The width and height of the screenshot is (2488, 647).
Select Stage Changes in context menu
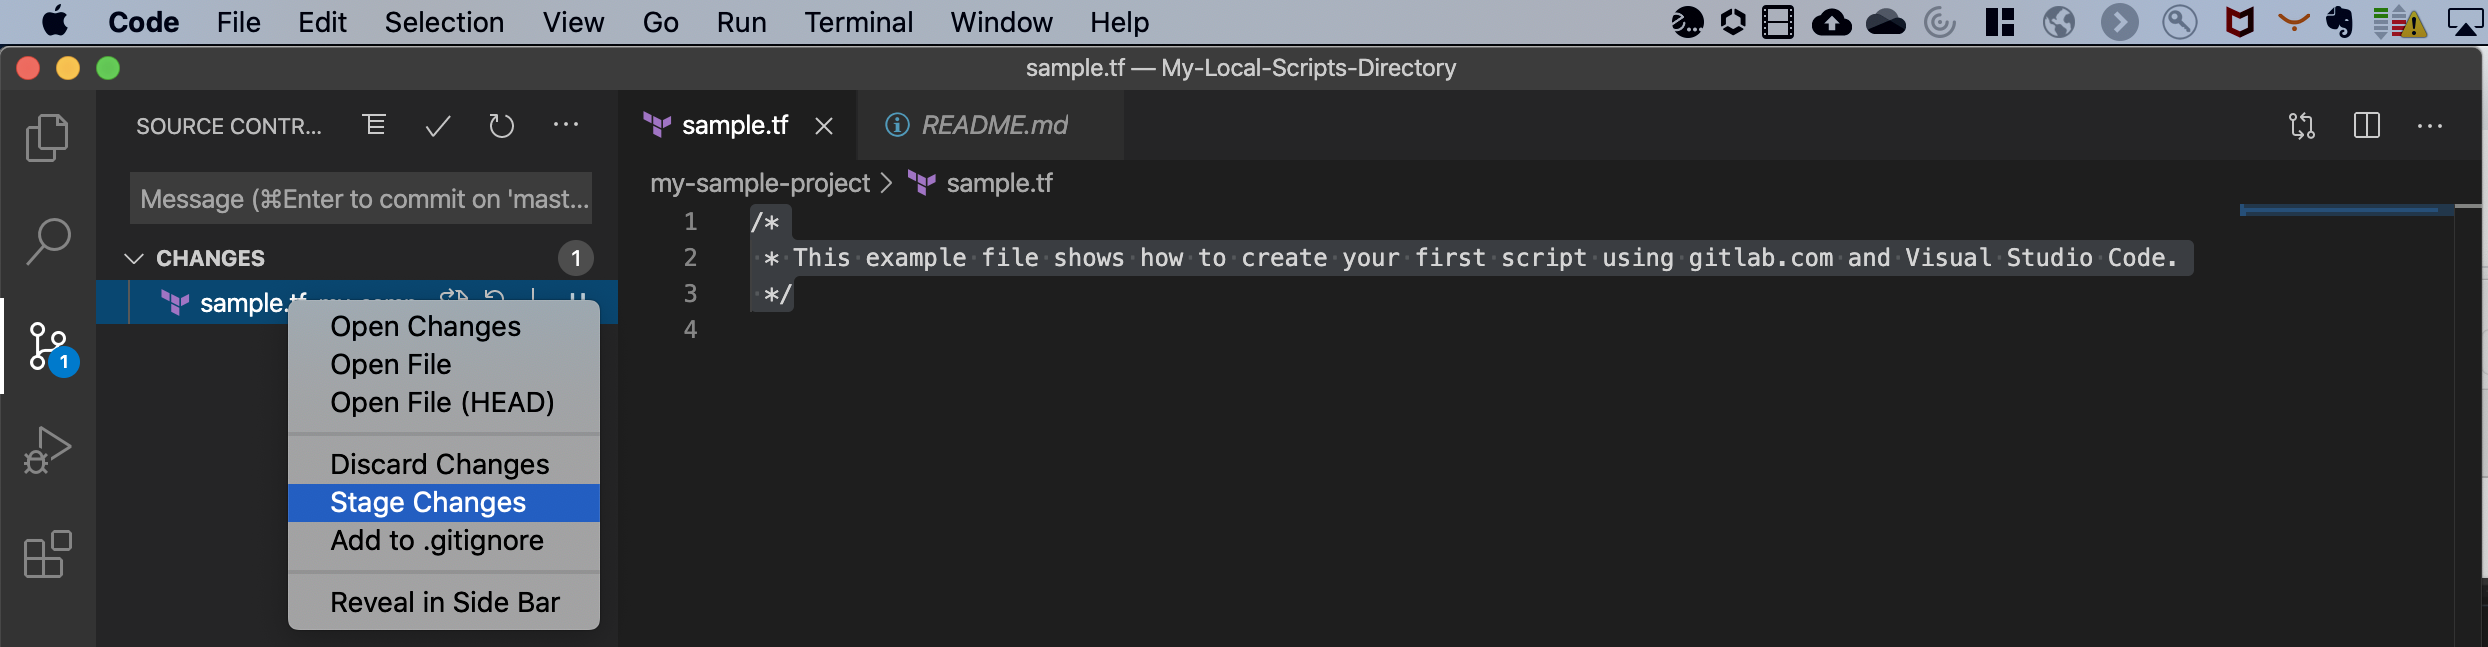pyautogui.click(x=428, y=502)
